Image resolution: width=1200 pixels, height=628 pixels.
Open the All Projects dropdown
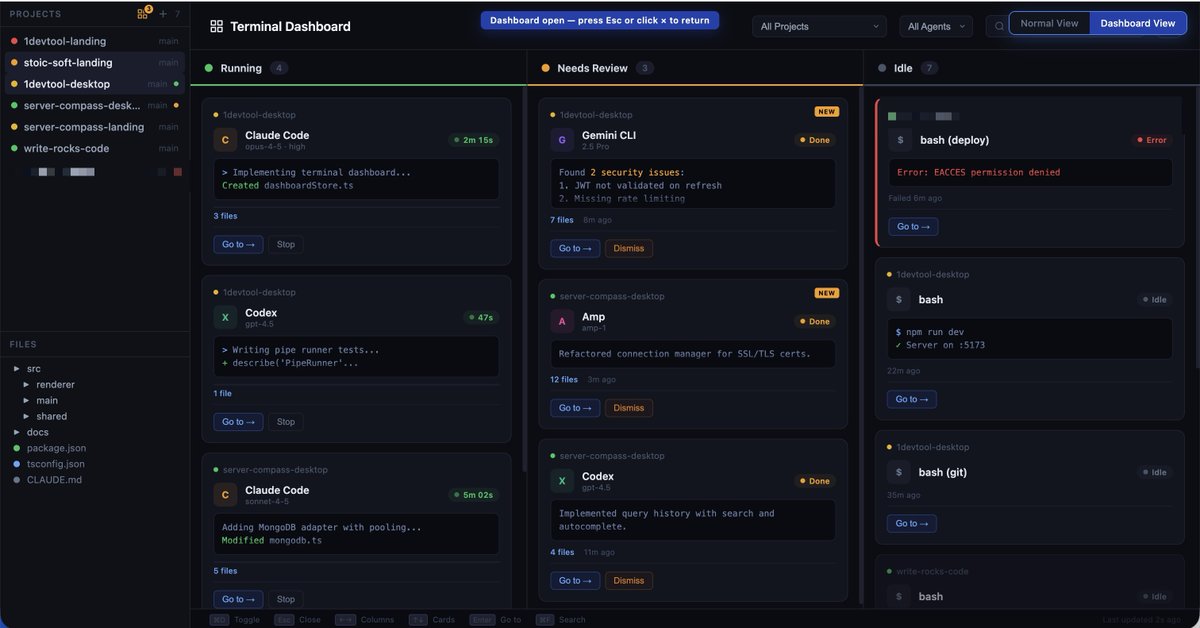(819, 26)
